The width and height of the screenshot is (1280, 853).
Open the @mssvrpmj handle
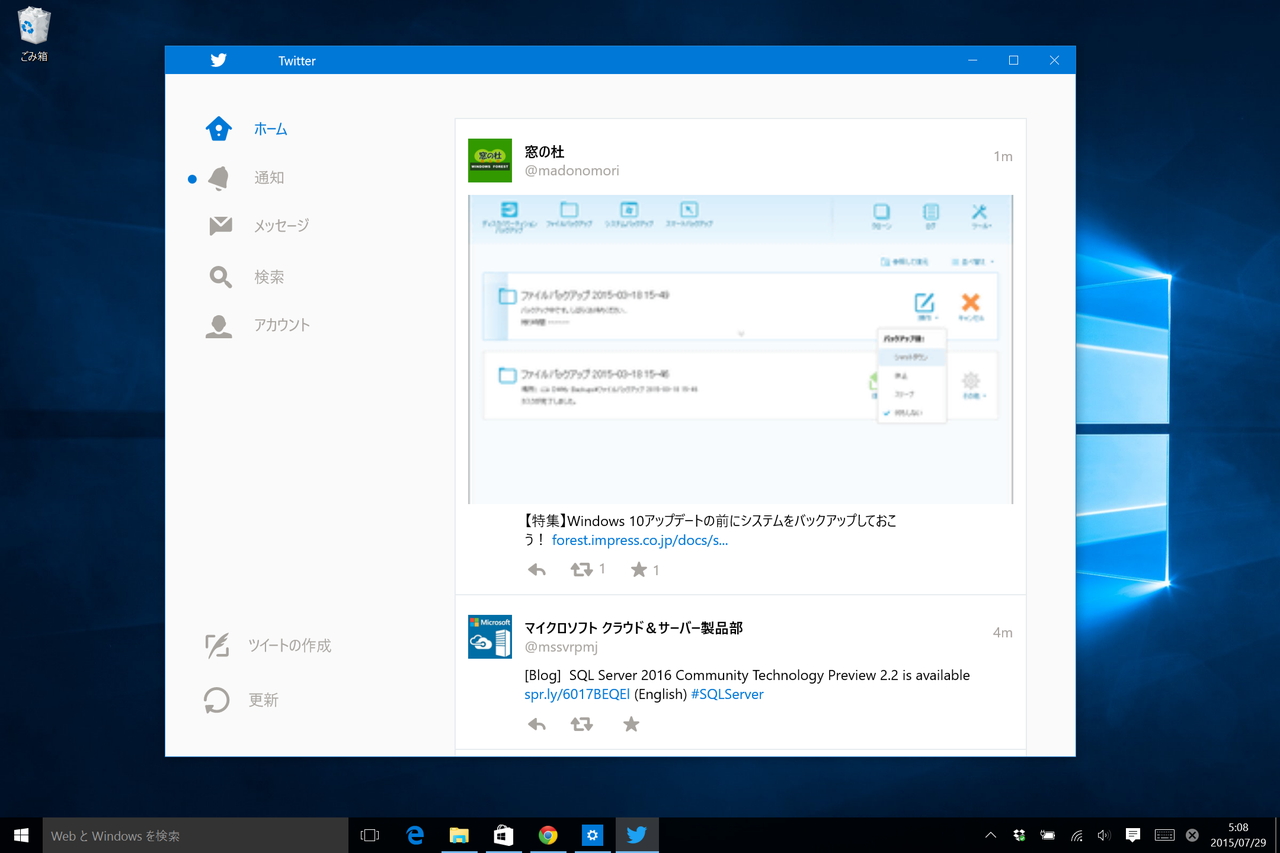click(561, 647)
